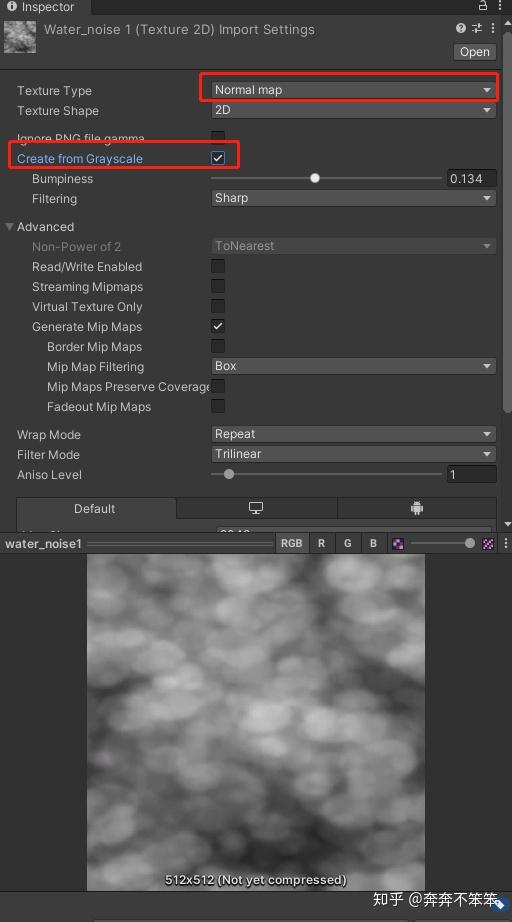Click the Bumpiness value field 0.134

click(471, 178)
